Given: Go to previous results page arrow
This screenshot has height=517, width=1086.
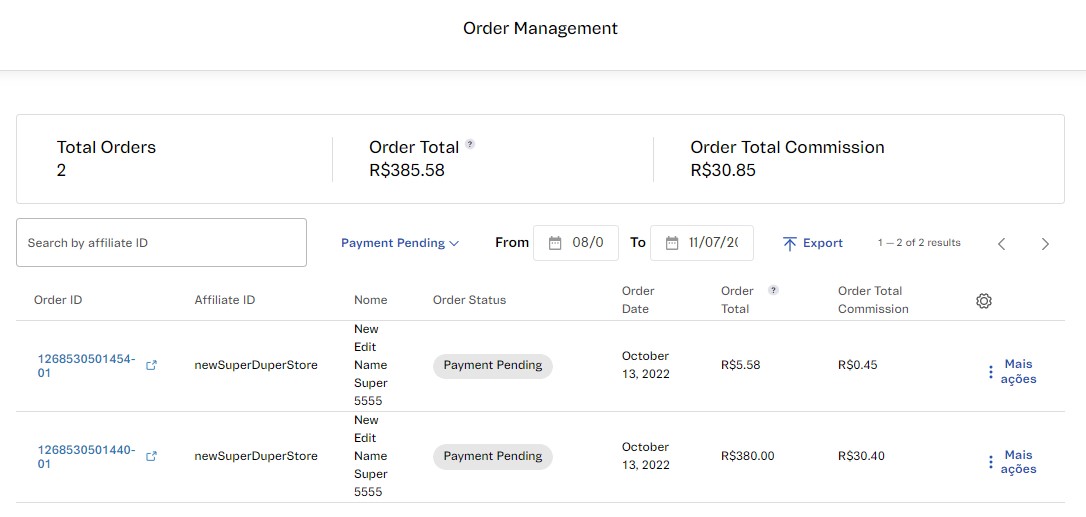Looking at the screenshot, I should [x=1002, y=244].
